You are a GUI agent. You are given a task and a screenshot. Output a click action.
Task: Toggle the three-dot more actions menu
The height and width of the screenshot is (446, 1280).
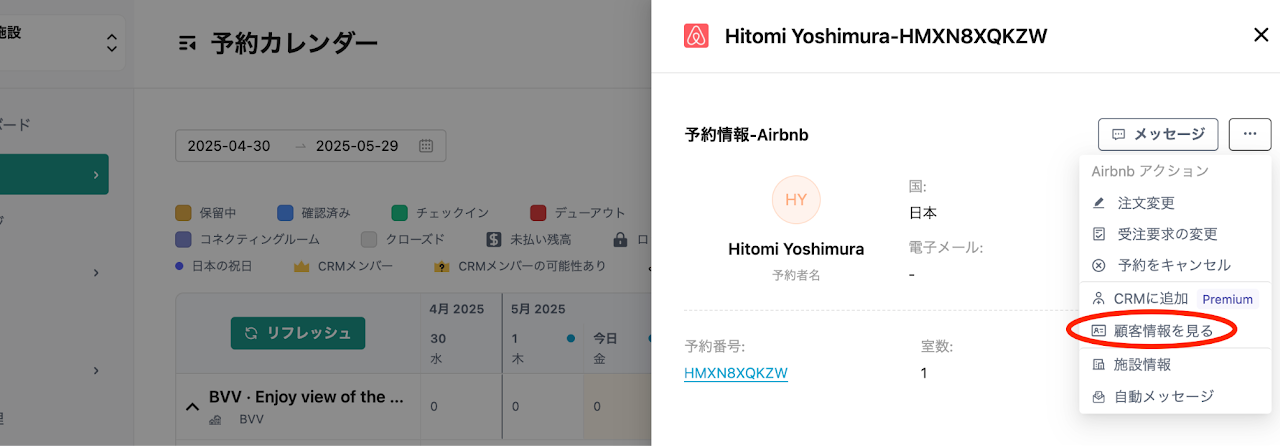coord(1250,134)
